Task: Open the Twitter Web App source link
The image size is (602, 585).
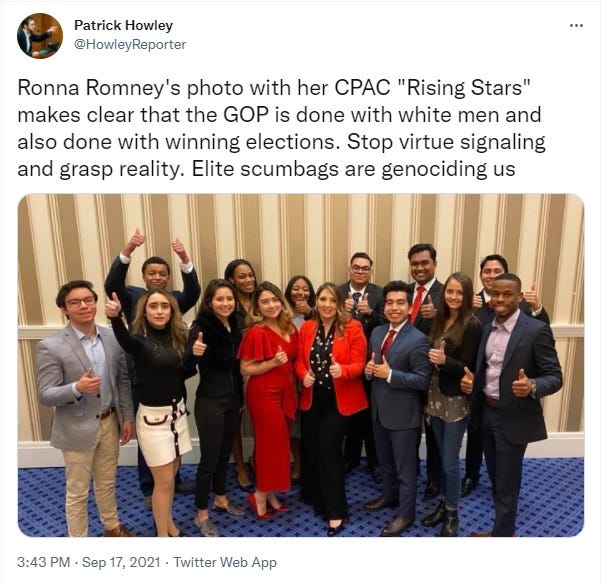Action: (225, 562)
